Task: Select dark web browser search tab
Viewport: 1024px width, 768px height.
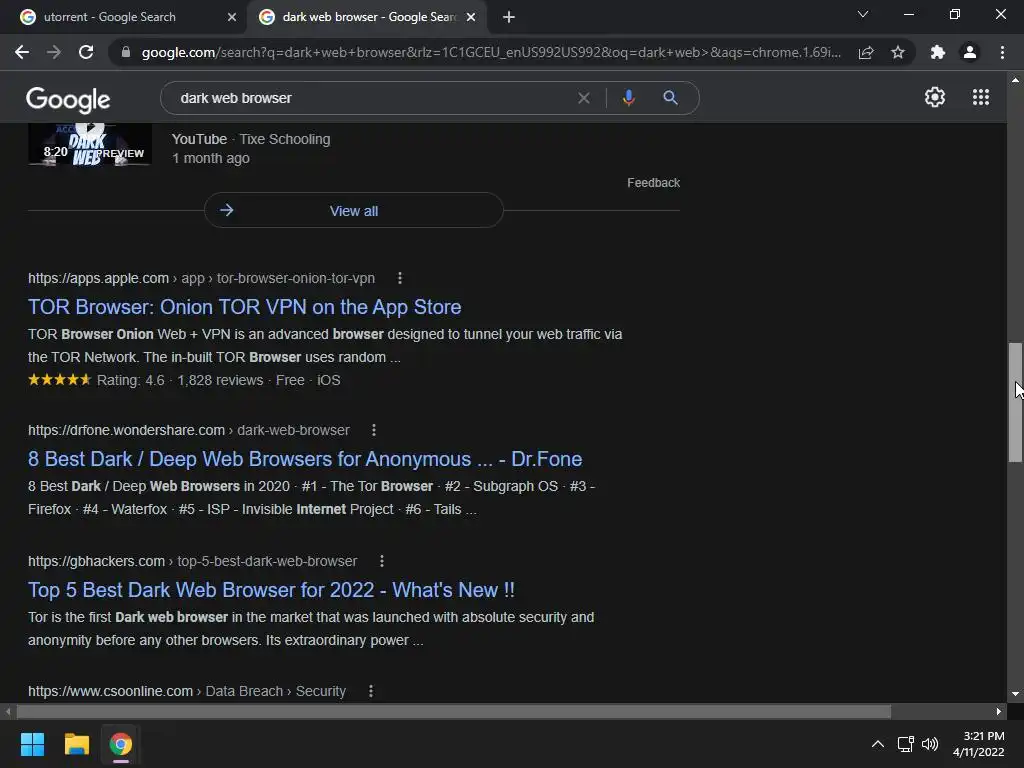Action: (369, 17)
